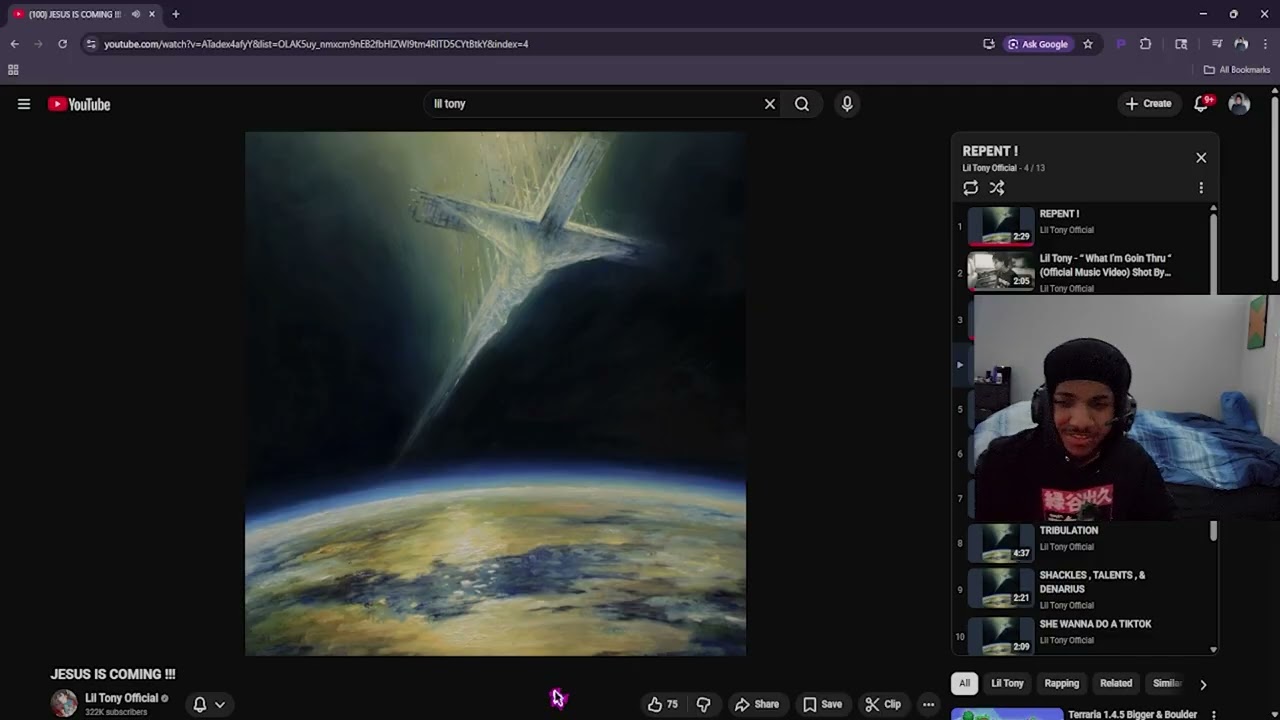
Task: Open the Chrome three-dot menu
Action: 1266,44
